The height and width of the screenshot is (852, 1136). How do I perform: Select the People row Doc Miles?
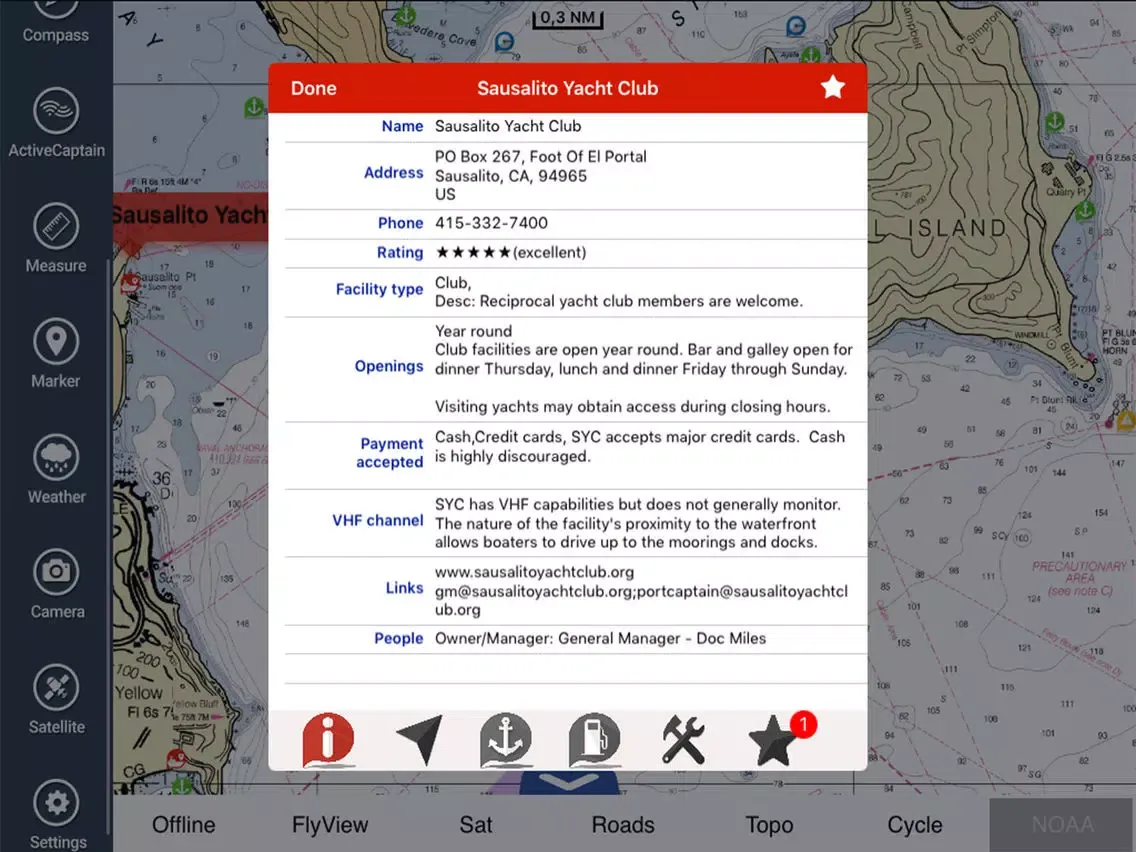tap(575, 639)
